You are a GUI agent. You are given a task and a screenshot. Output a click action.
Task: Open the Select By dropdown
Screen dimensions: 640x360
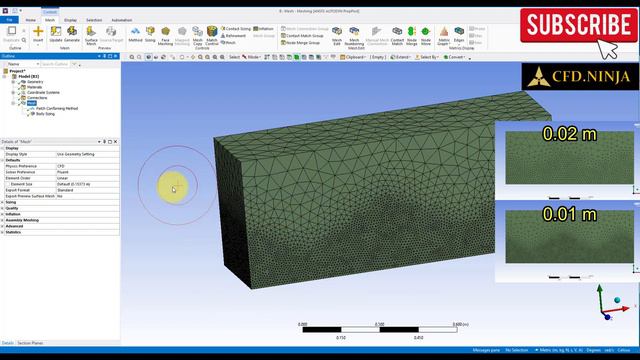pyautogui.click(x=427, y=57)
